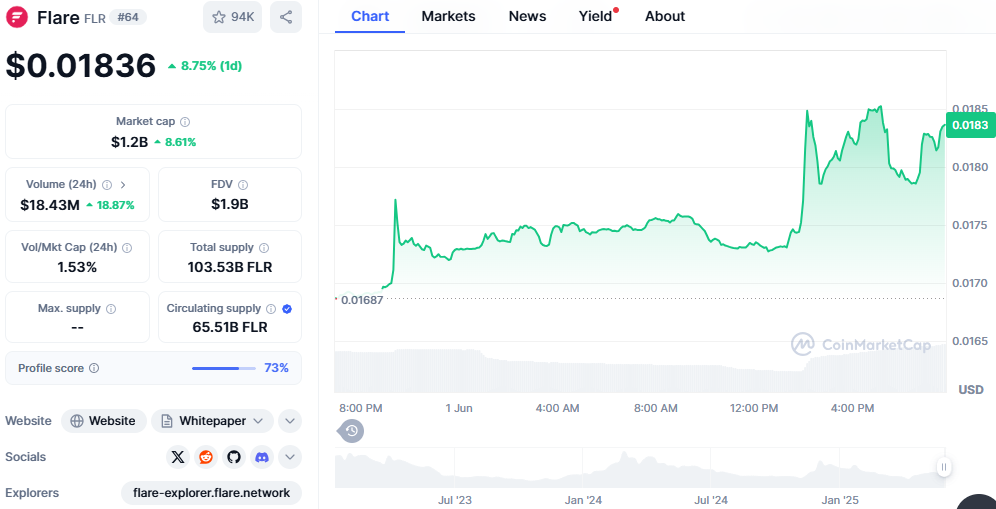Click the verified circulating supply badge
Viewport: 996px width, 509px height.
point(287,309)
